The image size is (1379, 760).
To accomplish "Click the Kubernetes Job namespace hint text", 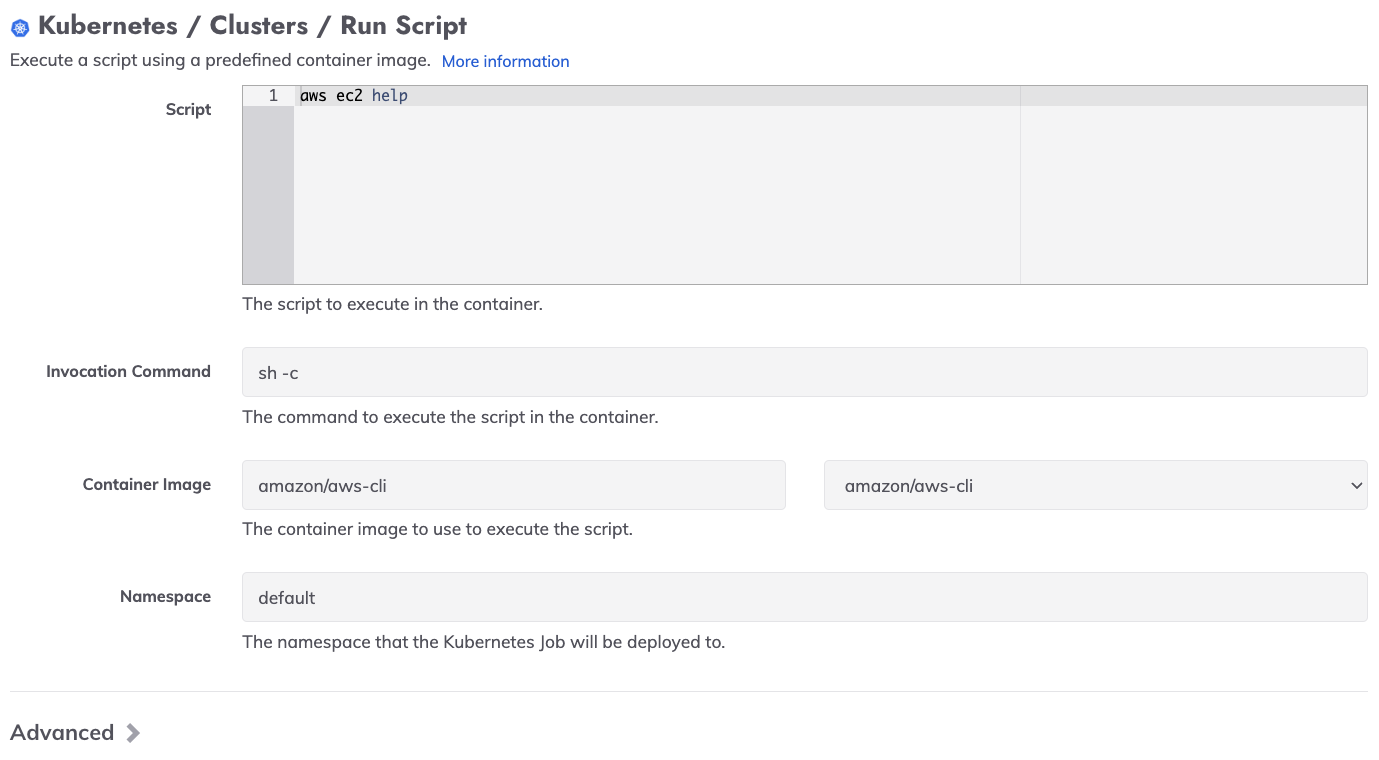I will [484, 642].
